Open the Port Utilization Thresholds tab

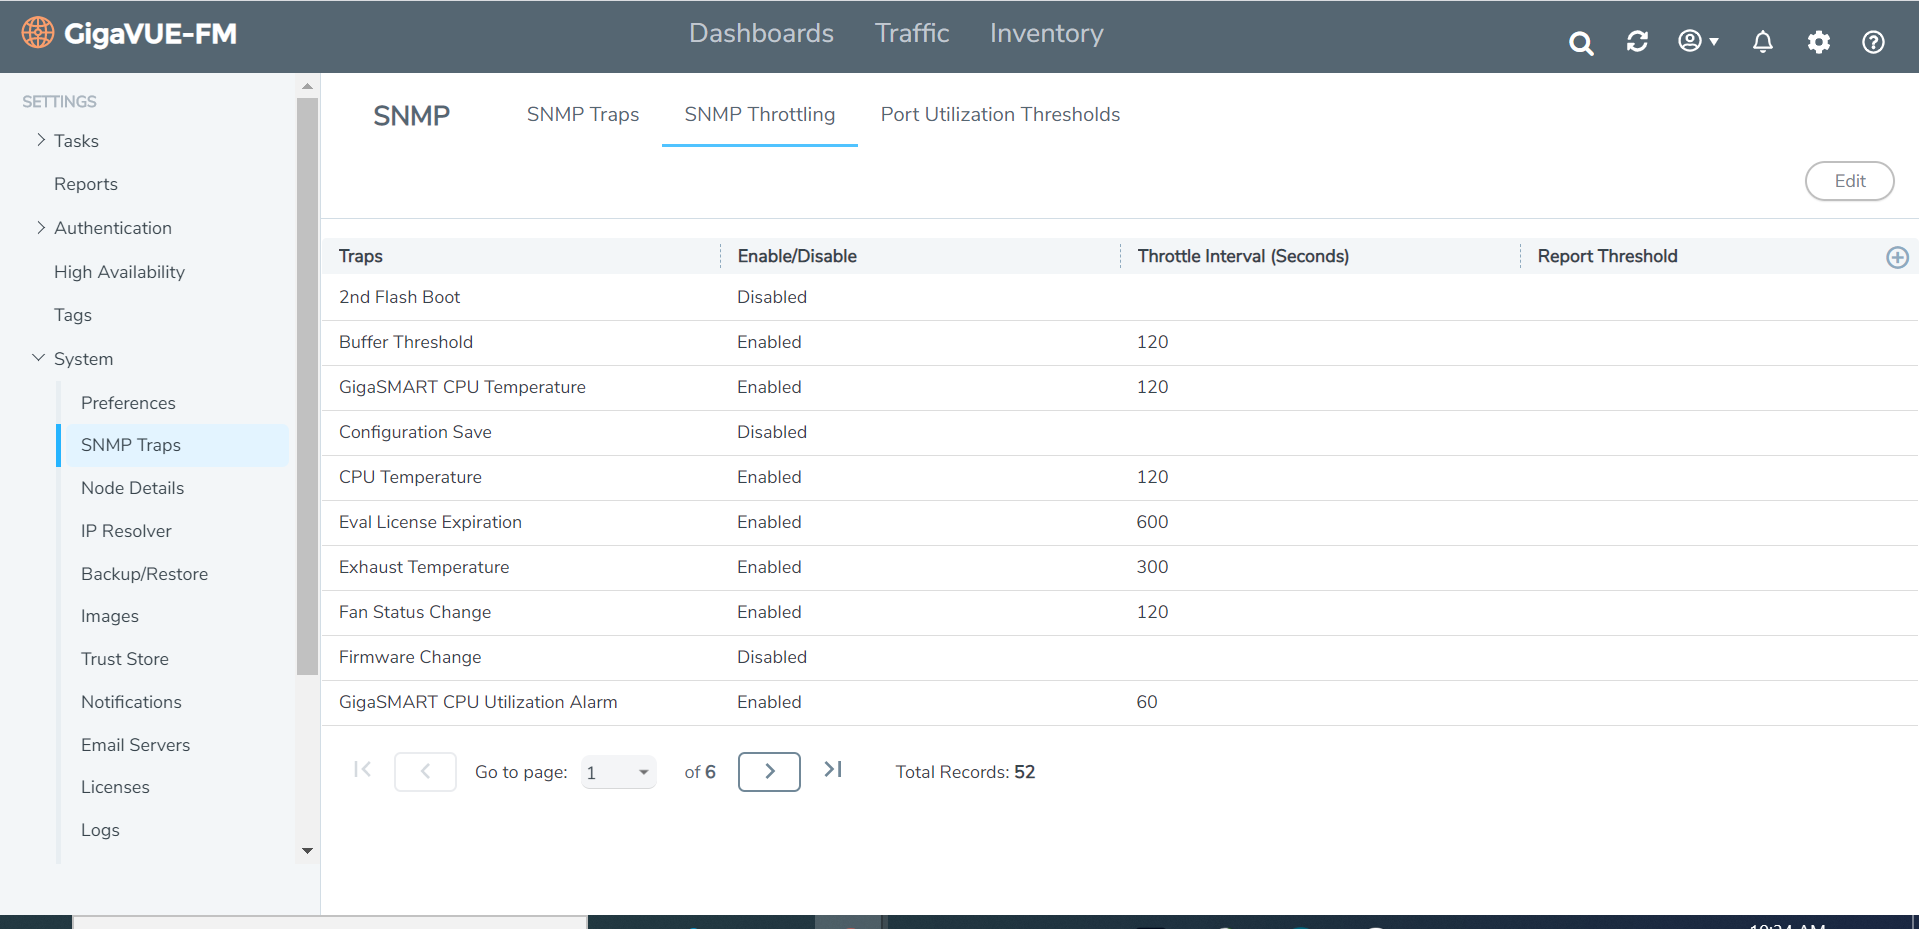[x=999, y=115]
